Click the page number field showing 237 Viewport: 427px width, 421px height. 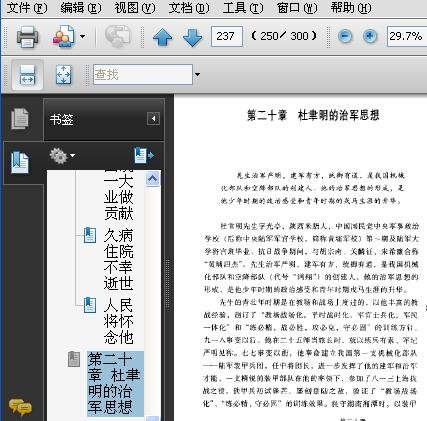227,36
